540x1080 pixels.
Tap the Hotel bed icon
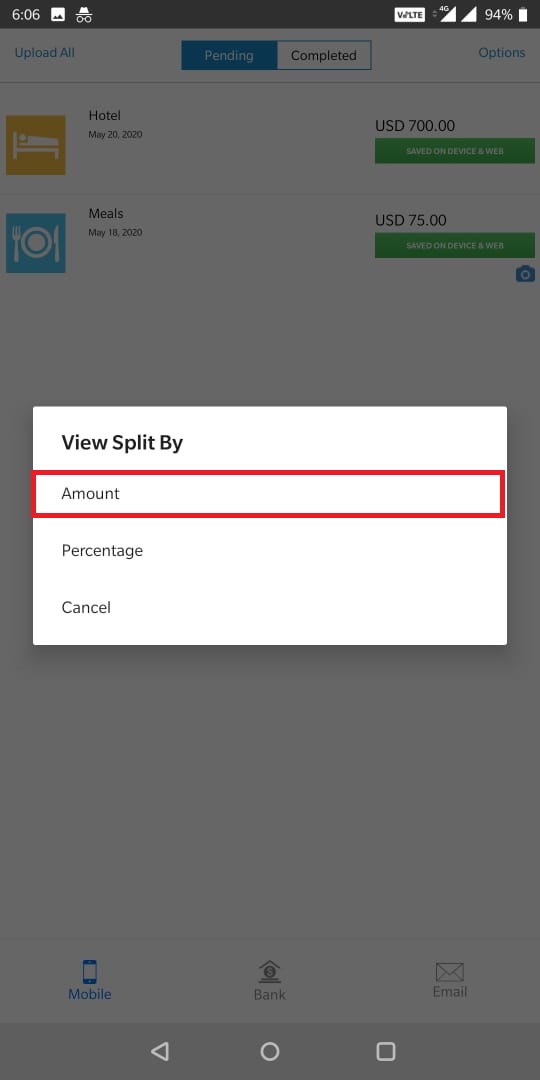click(x=36, y=145)
